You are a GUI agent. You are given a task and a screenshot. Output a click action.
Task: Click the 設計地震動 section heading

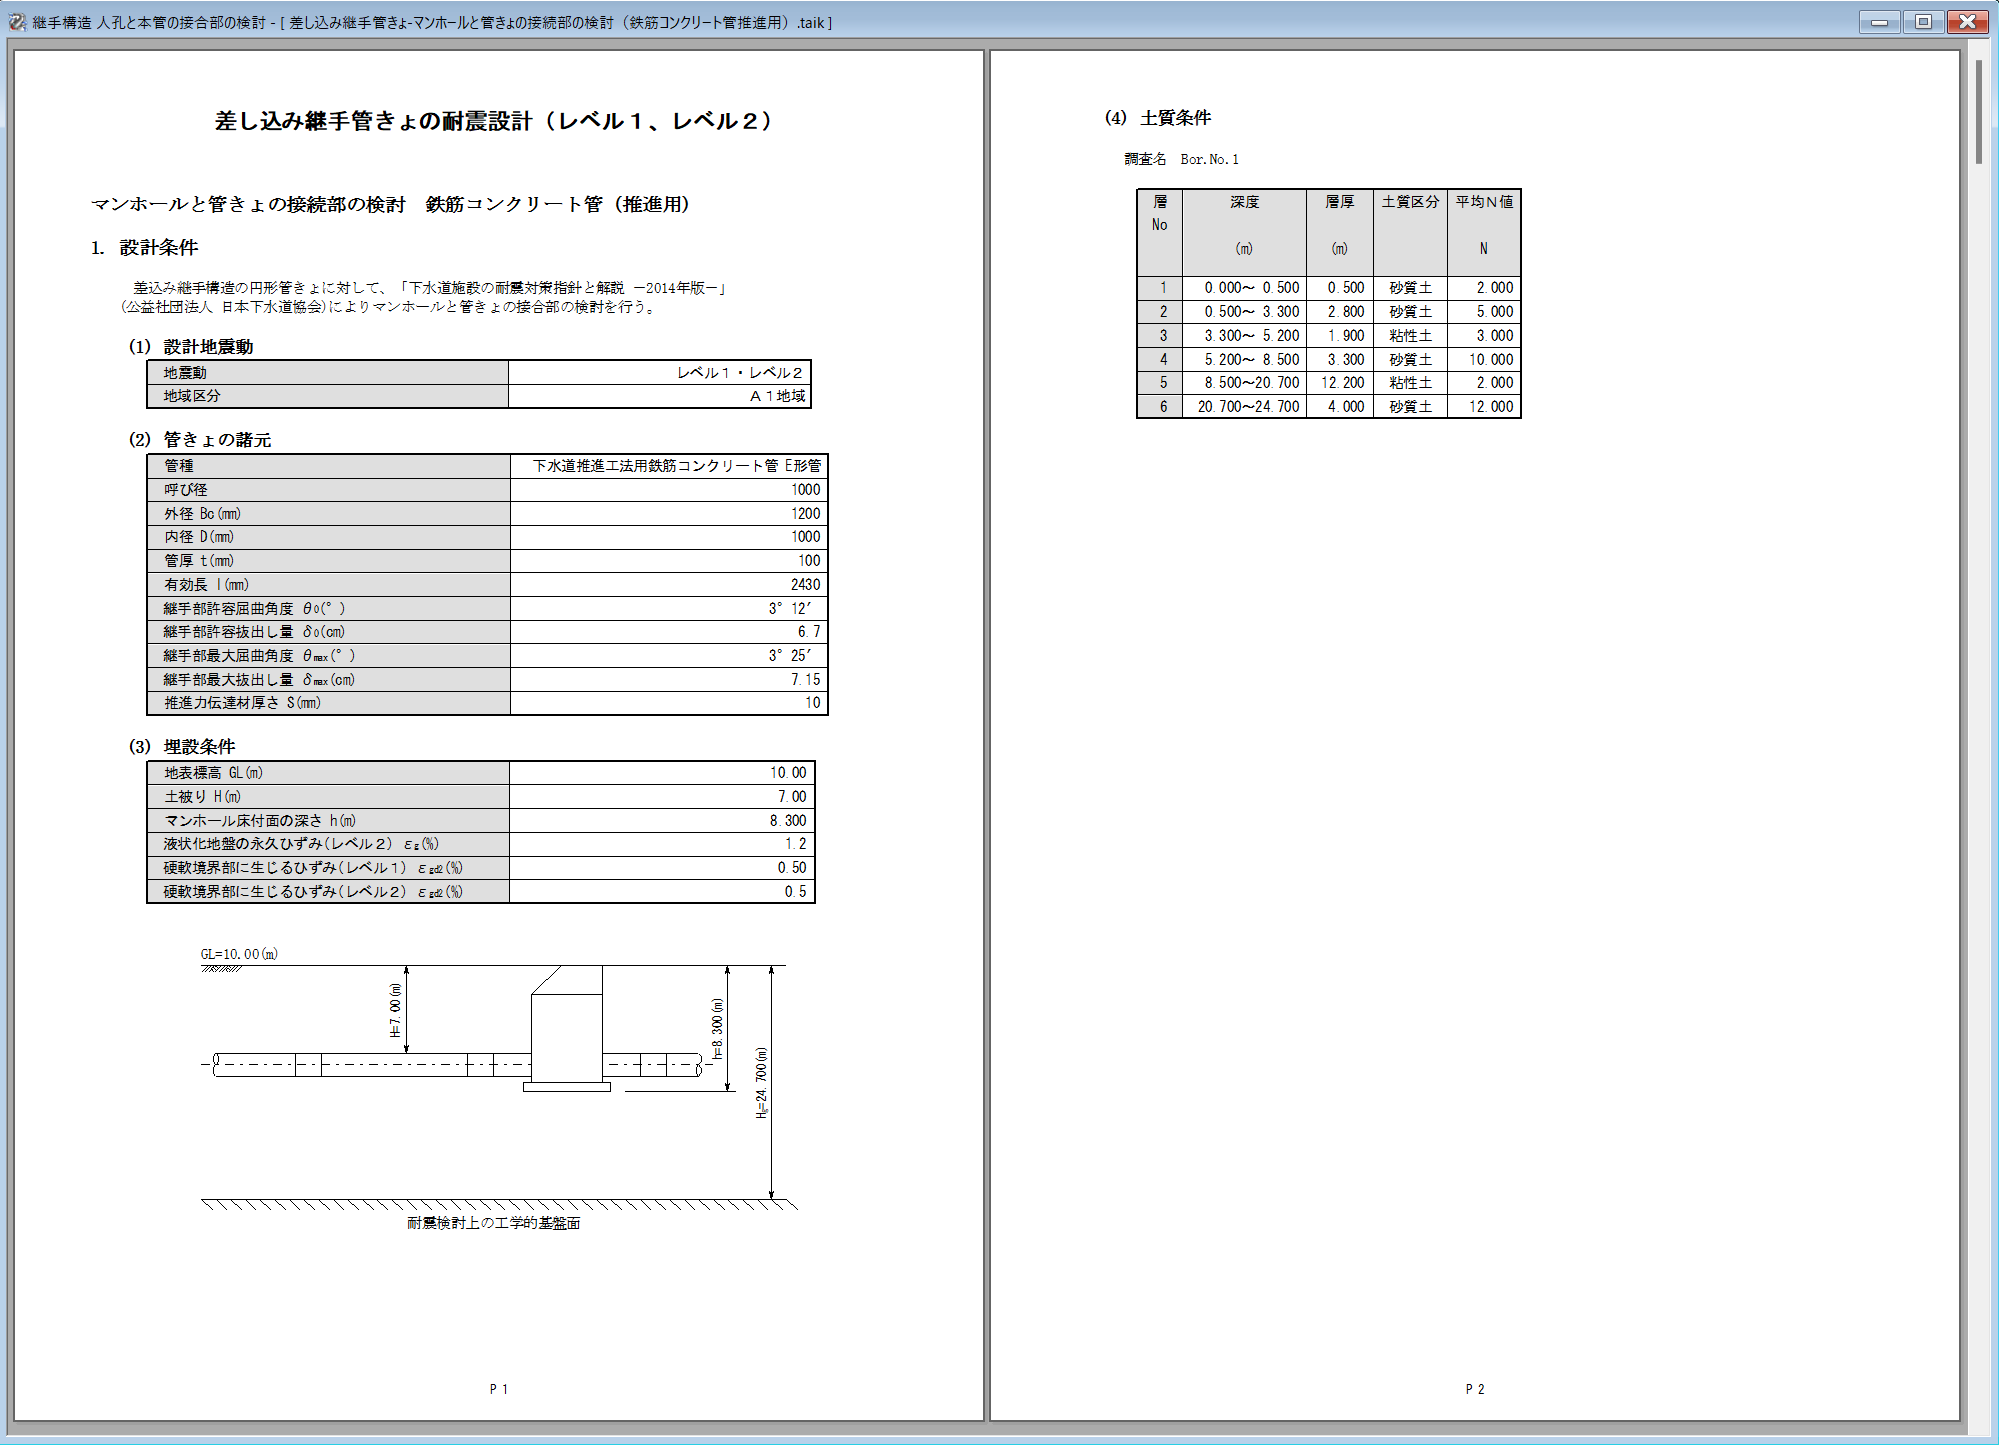pyautogui.click(x=208, y=346)
